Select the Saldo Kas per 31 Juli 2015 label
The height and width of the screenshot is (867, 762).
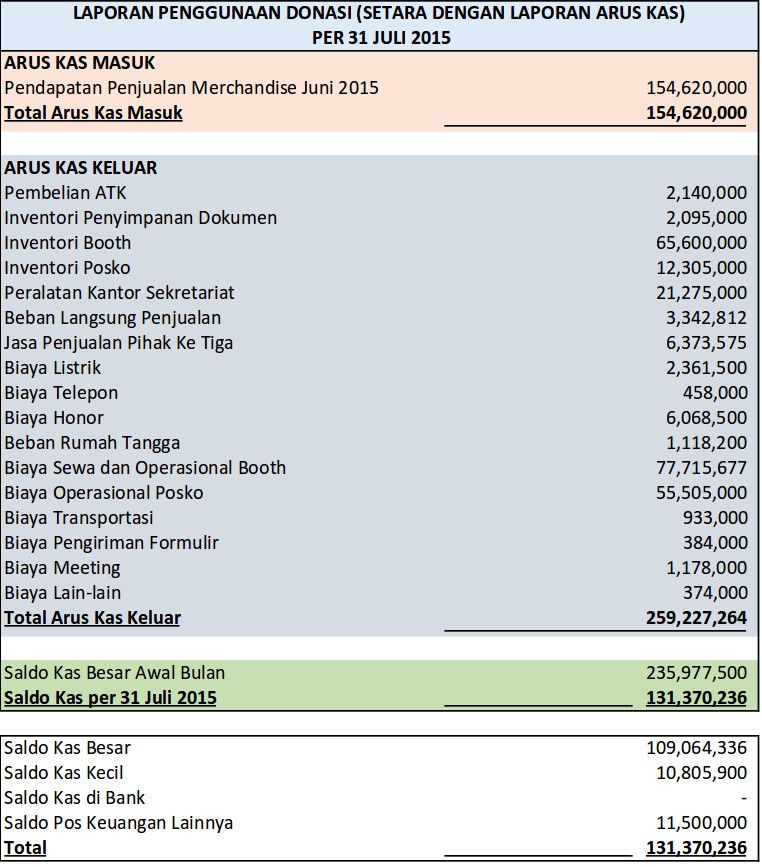[x=110, y=697]
